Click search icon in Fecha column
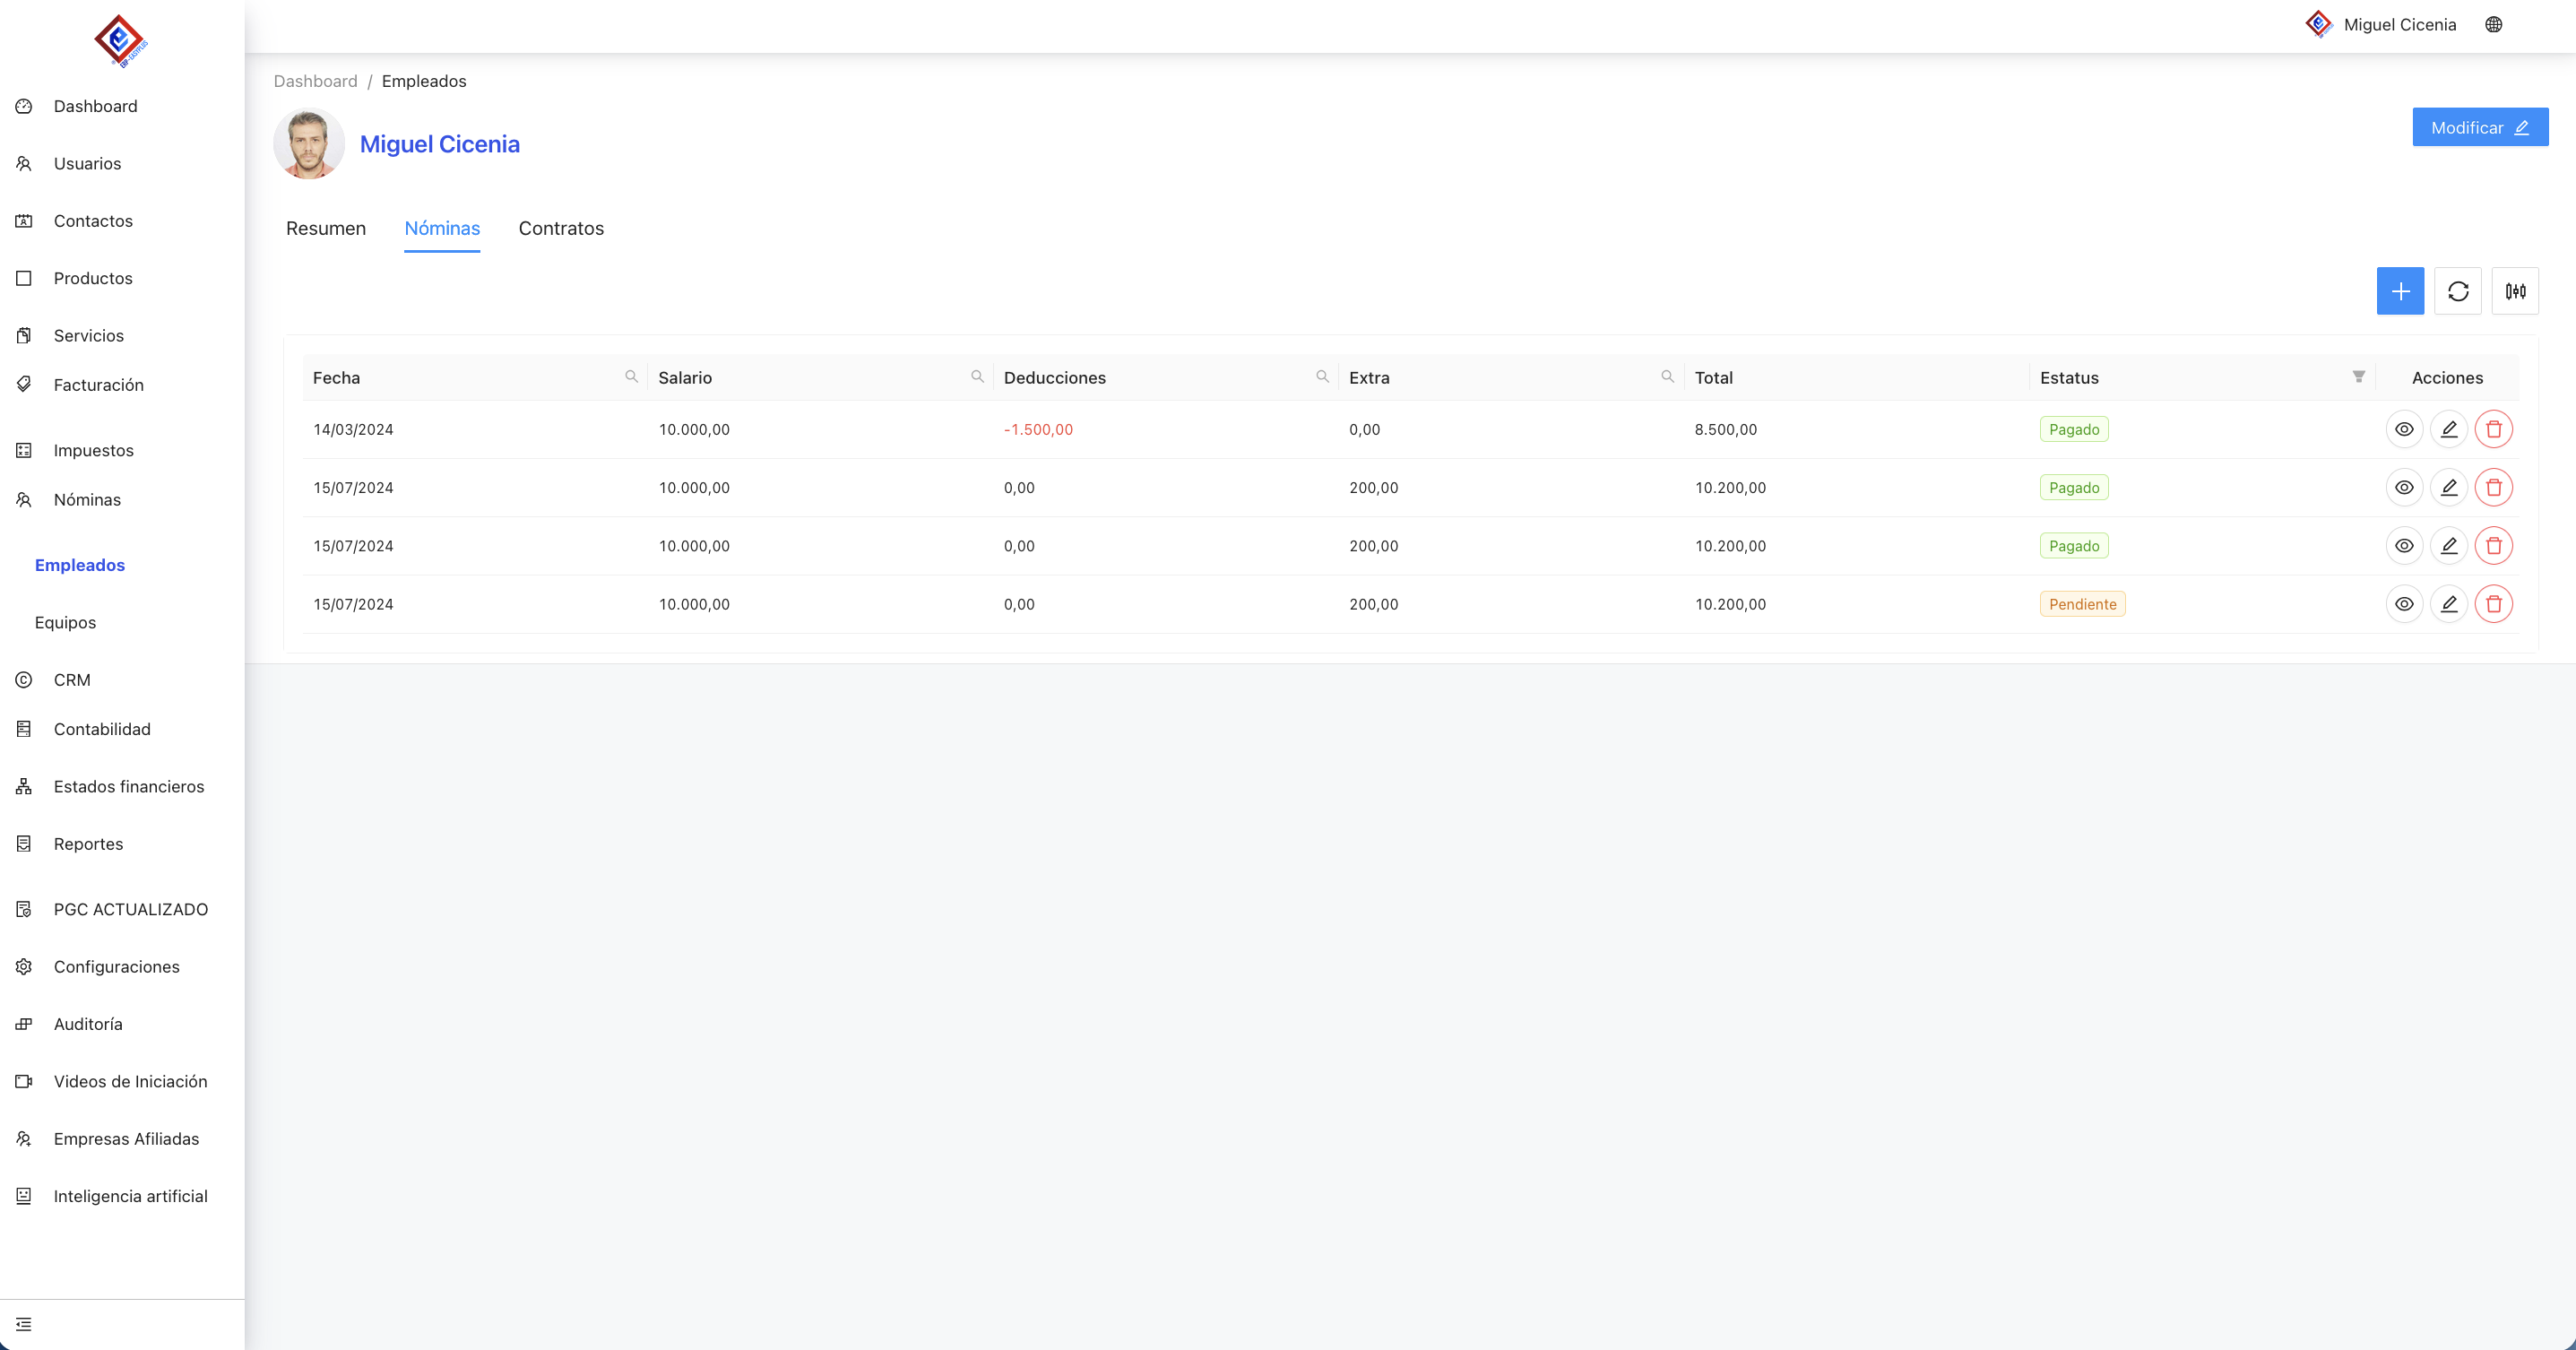Screen dimensions: 2576x1350 coord(631,377)
